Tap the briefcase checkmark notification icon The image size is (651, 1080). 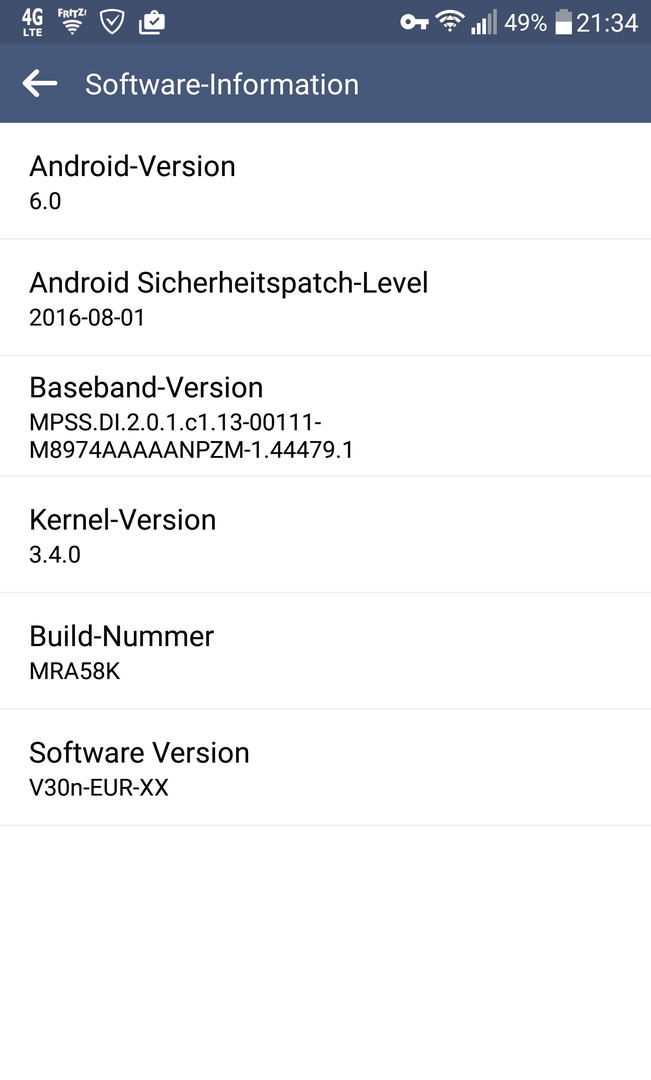point(151,22)
